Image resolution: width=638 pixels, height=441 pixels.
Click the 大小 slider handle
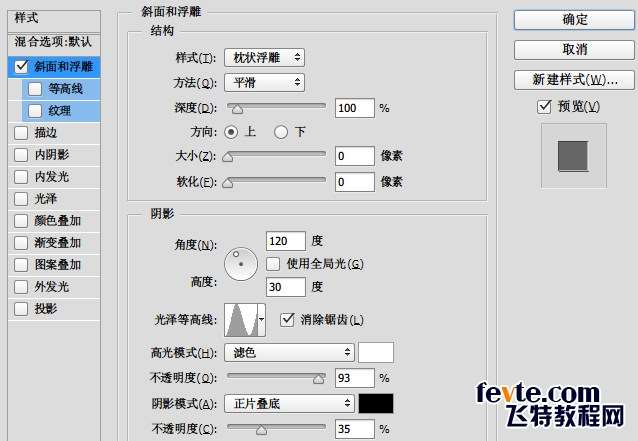pyautogui.click(x=227, y=157)
